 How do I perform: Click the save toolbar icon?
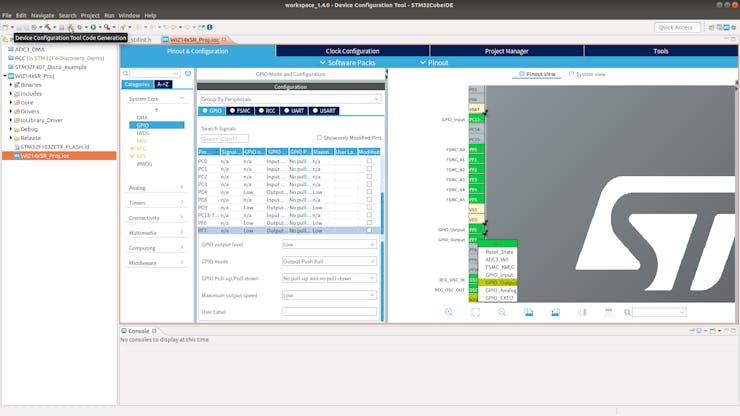pos(19,27)
